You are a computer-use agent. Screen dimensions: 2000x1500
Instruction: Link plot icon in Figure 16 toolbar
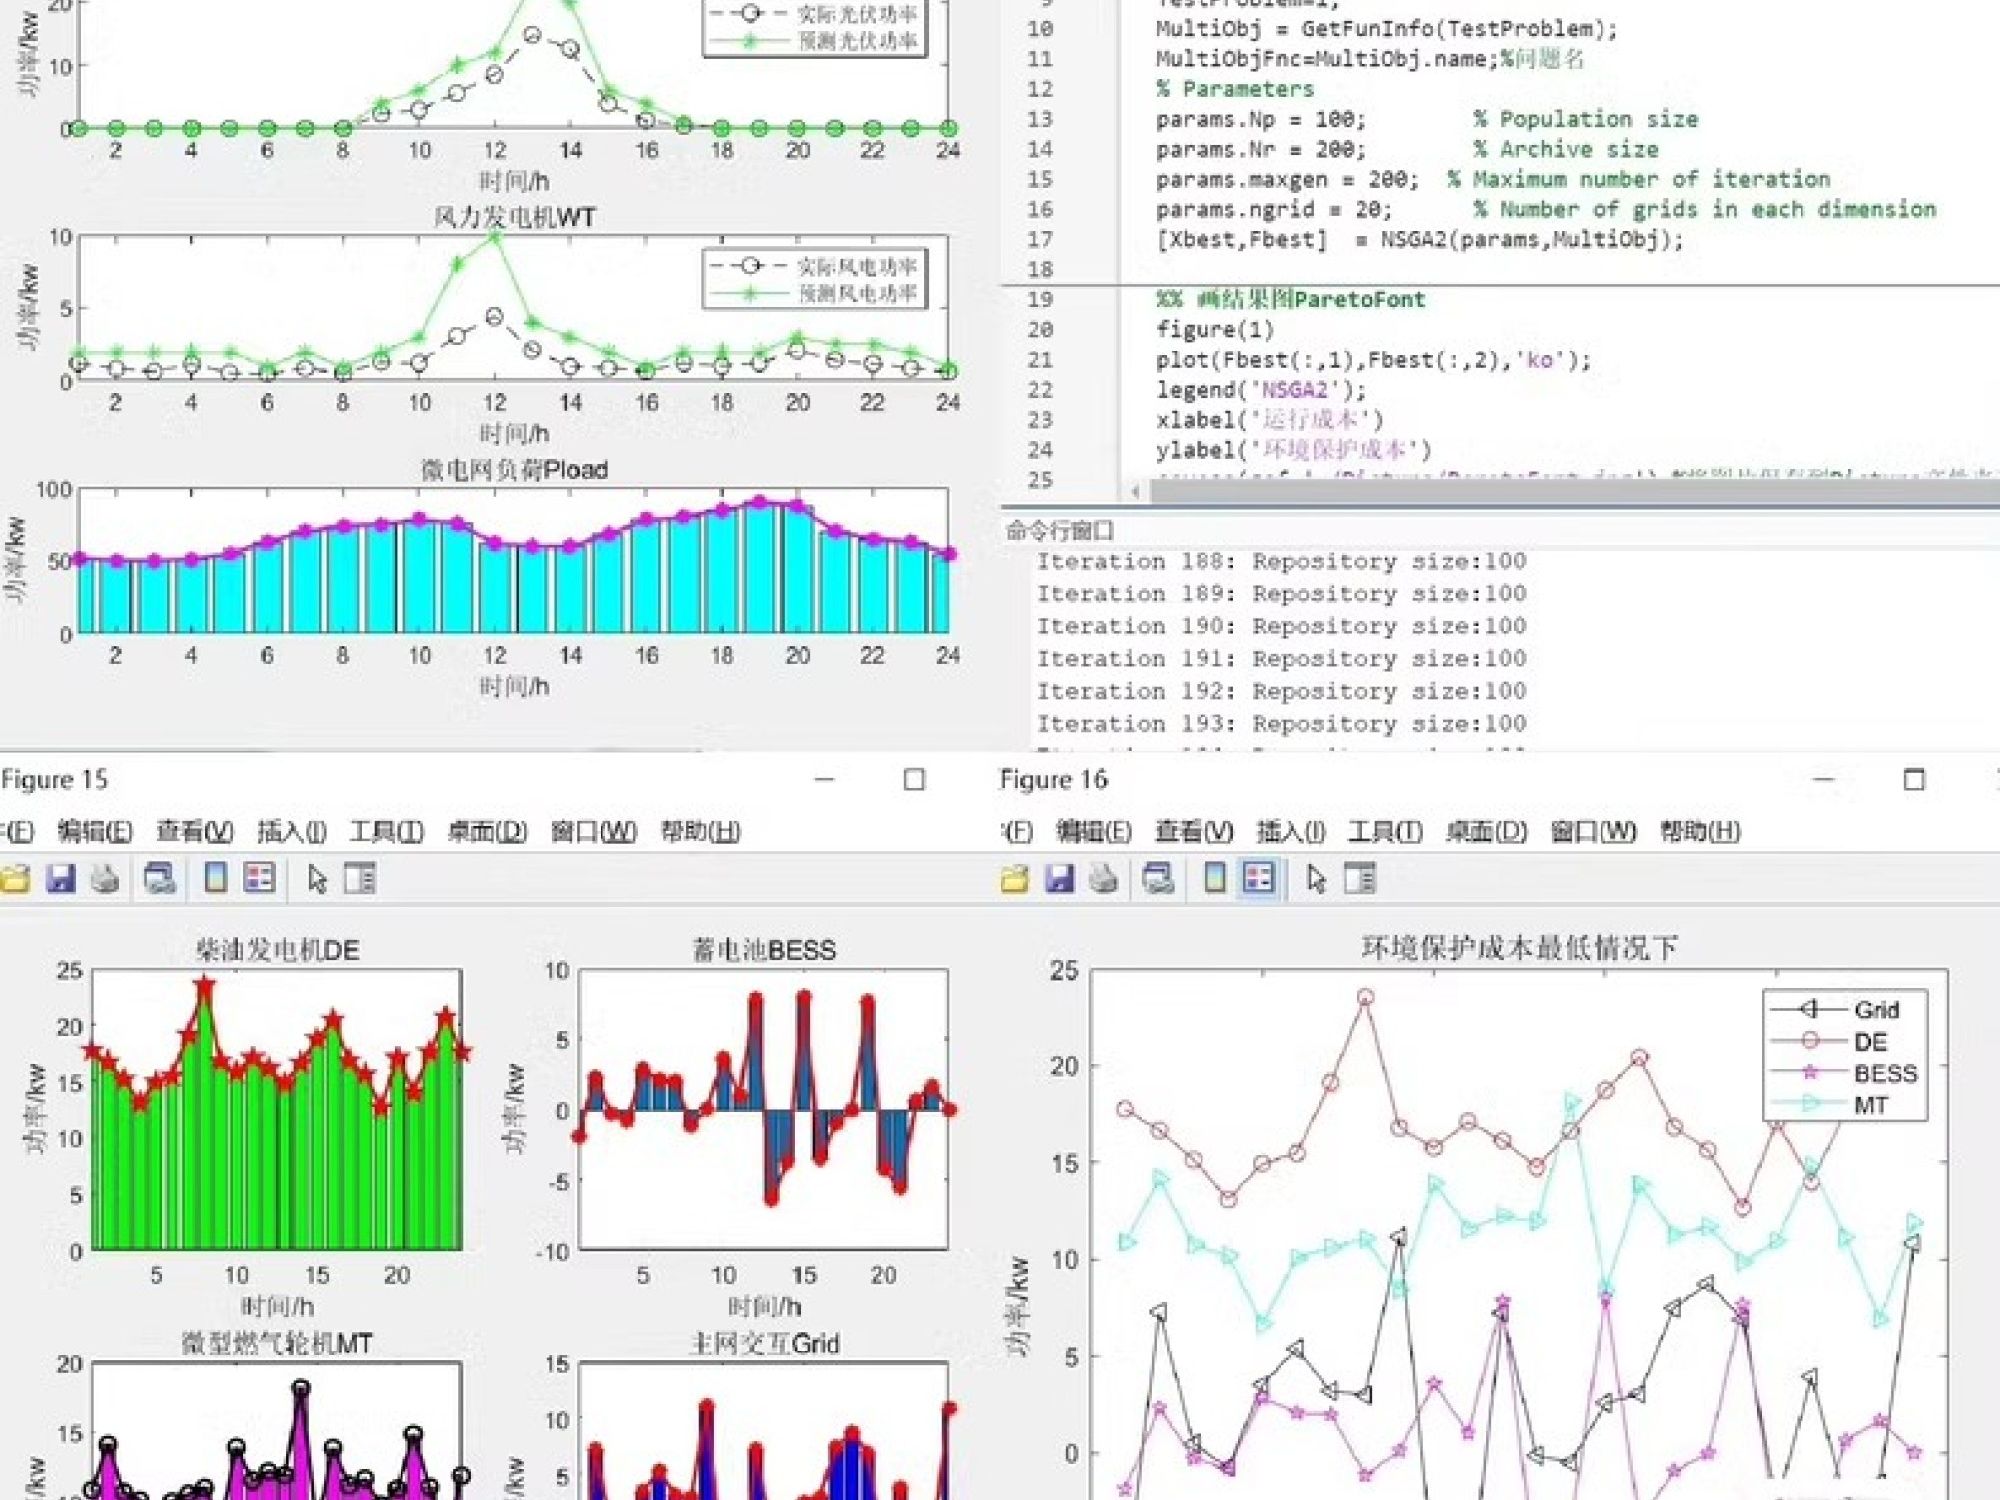click(x=1159, y=879)
